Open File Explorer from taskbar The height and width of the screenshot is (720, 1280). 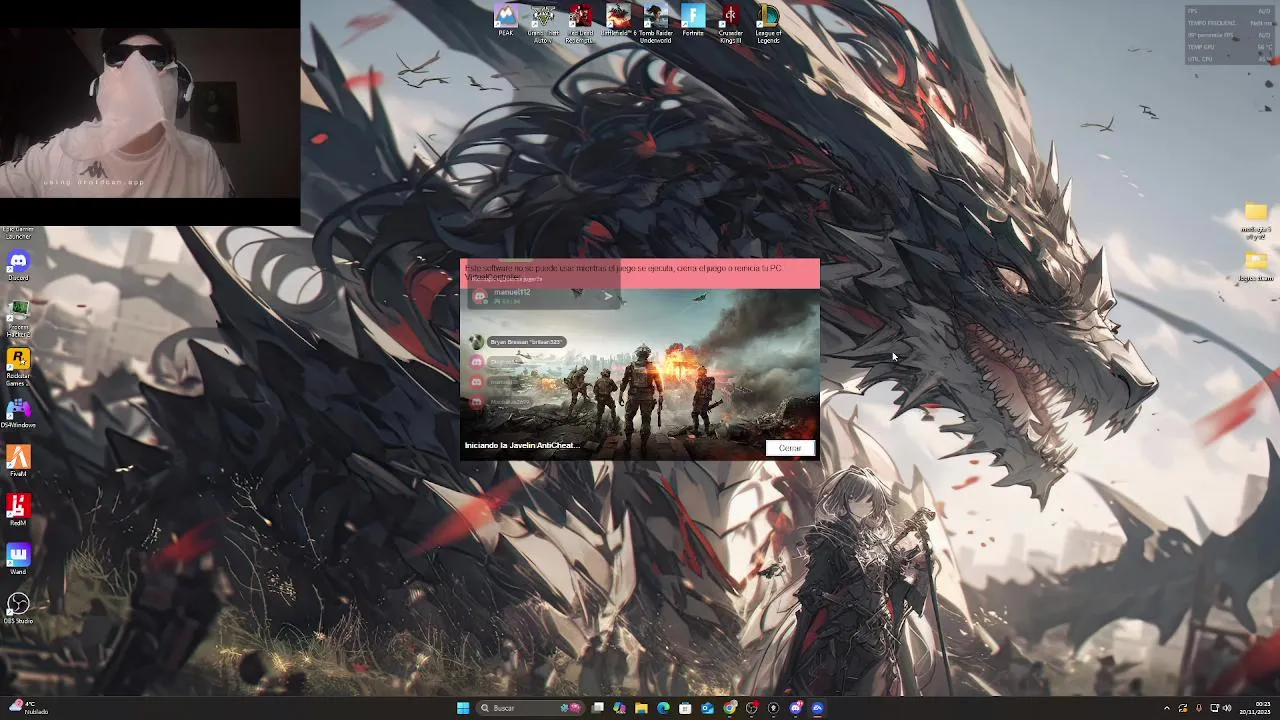click(x=641, y=708)
